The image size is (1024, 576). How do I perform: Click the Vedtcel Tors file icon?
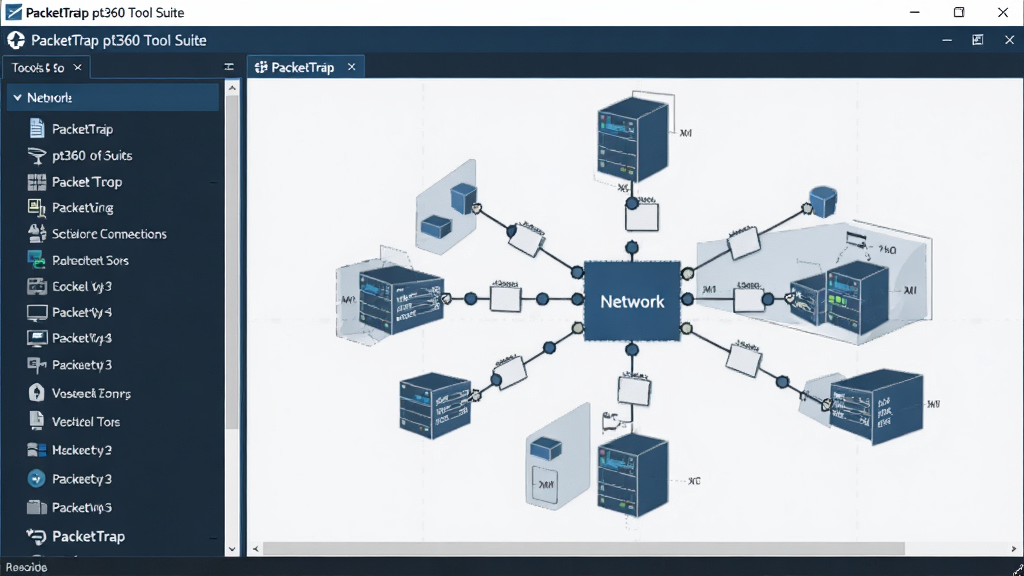click(x=37, y=421)
